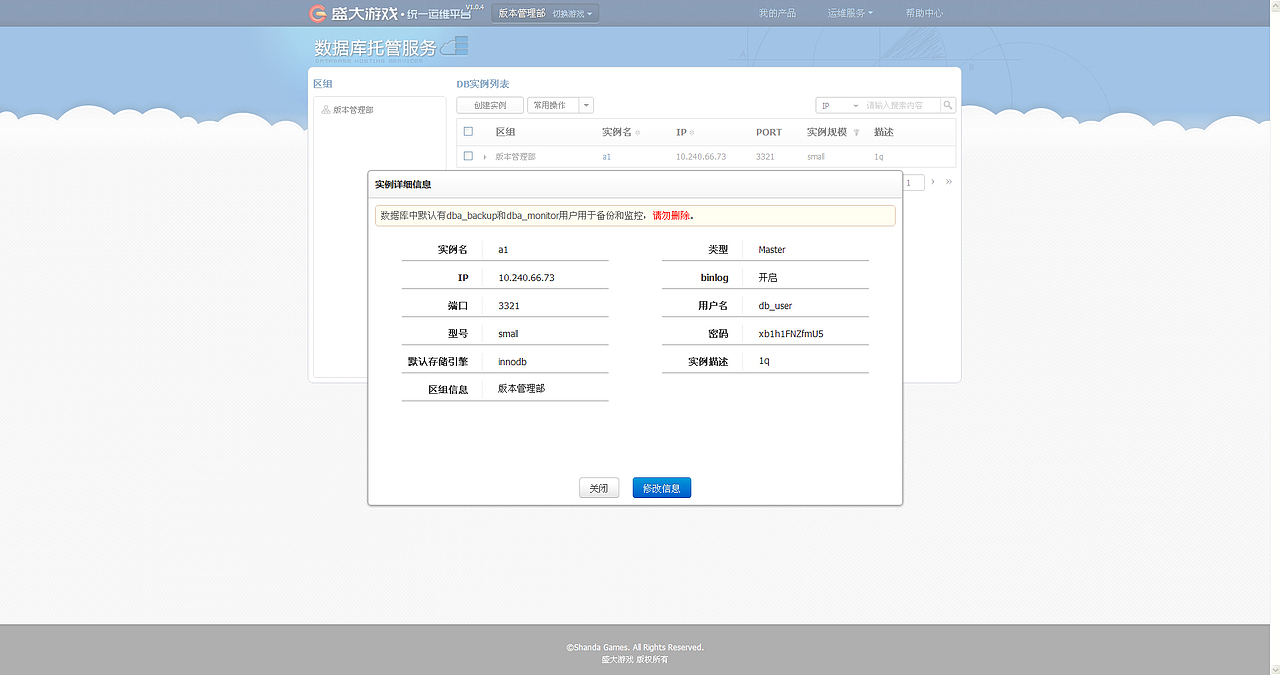Click the cloud icon beside 数据库托管服务 title
This screenshot has width=1280, height=675.
455,44
